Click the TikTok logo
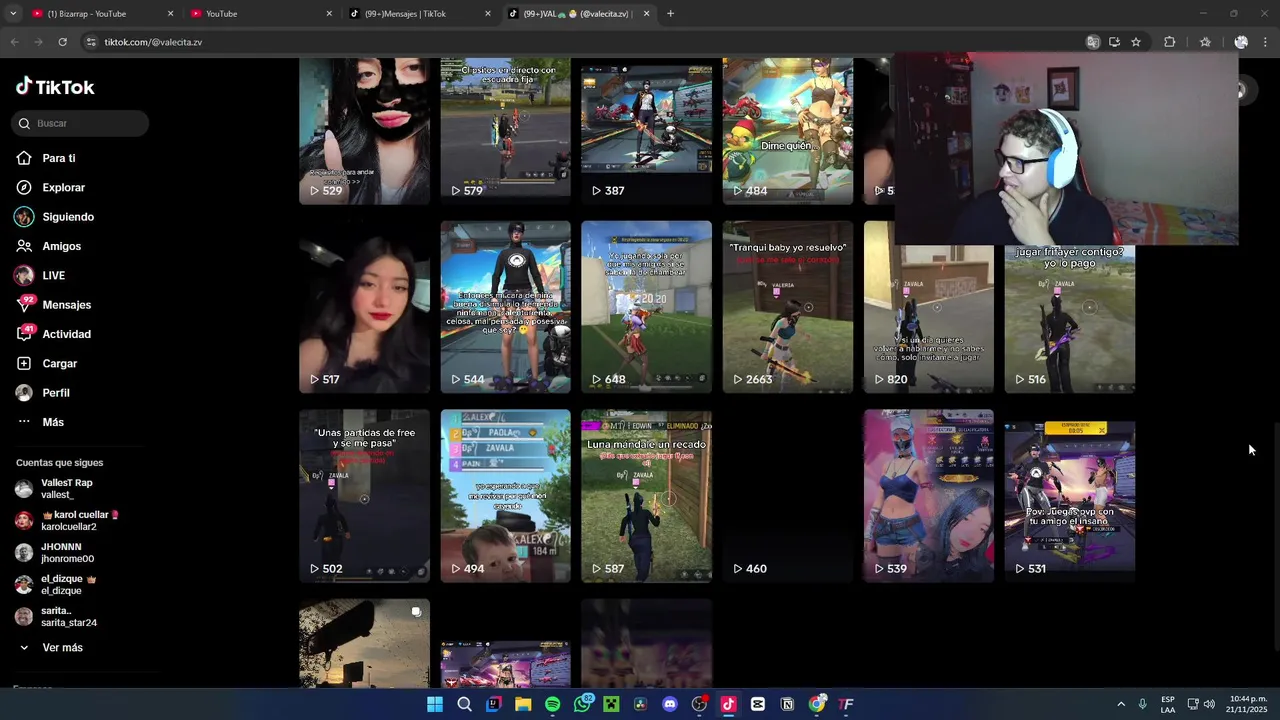The height and width of the screenshot is (720, 1280). 55,87
